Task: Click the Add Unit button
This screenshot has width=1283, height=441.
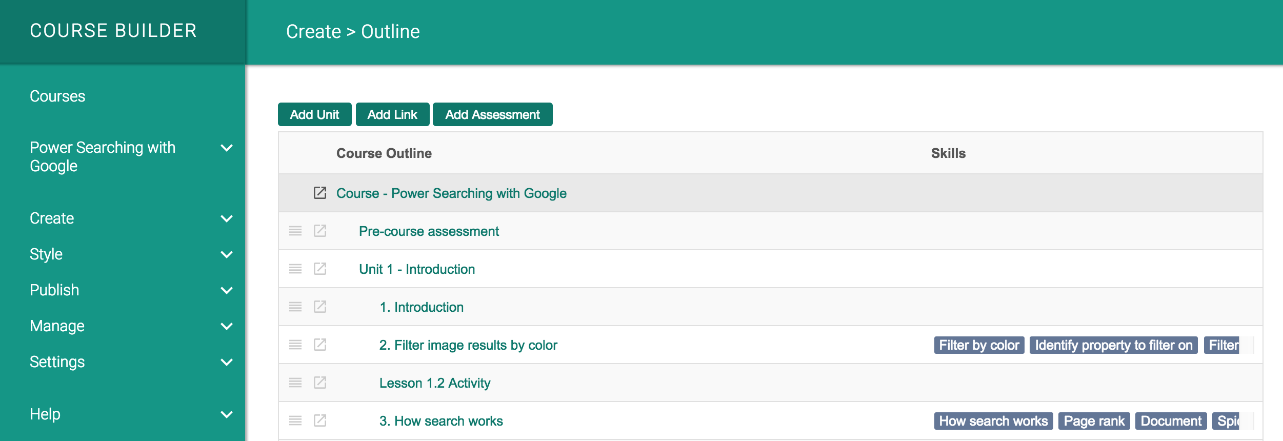Action: [x=315, y=114]
